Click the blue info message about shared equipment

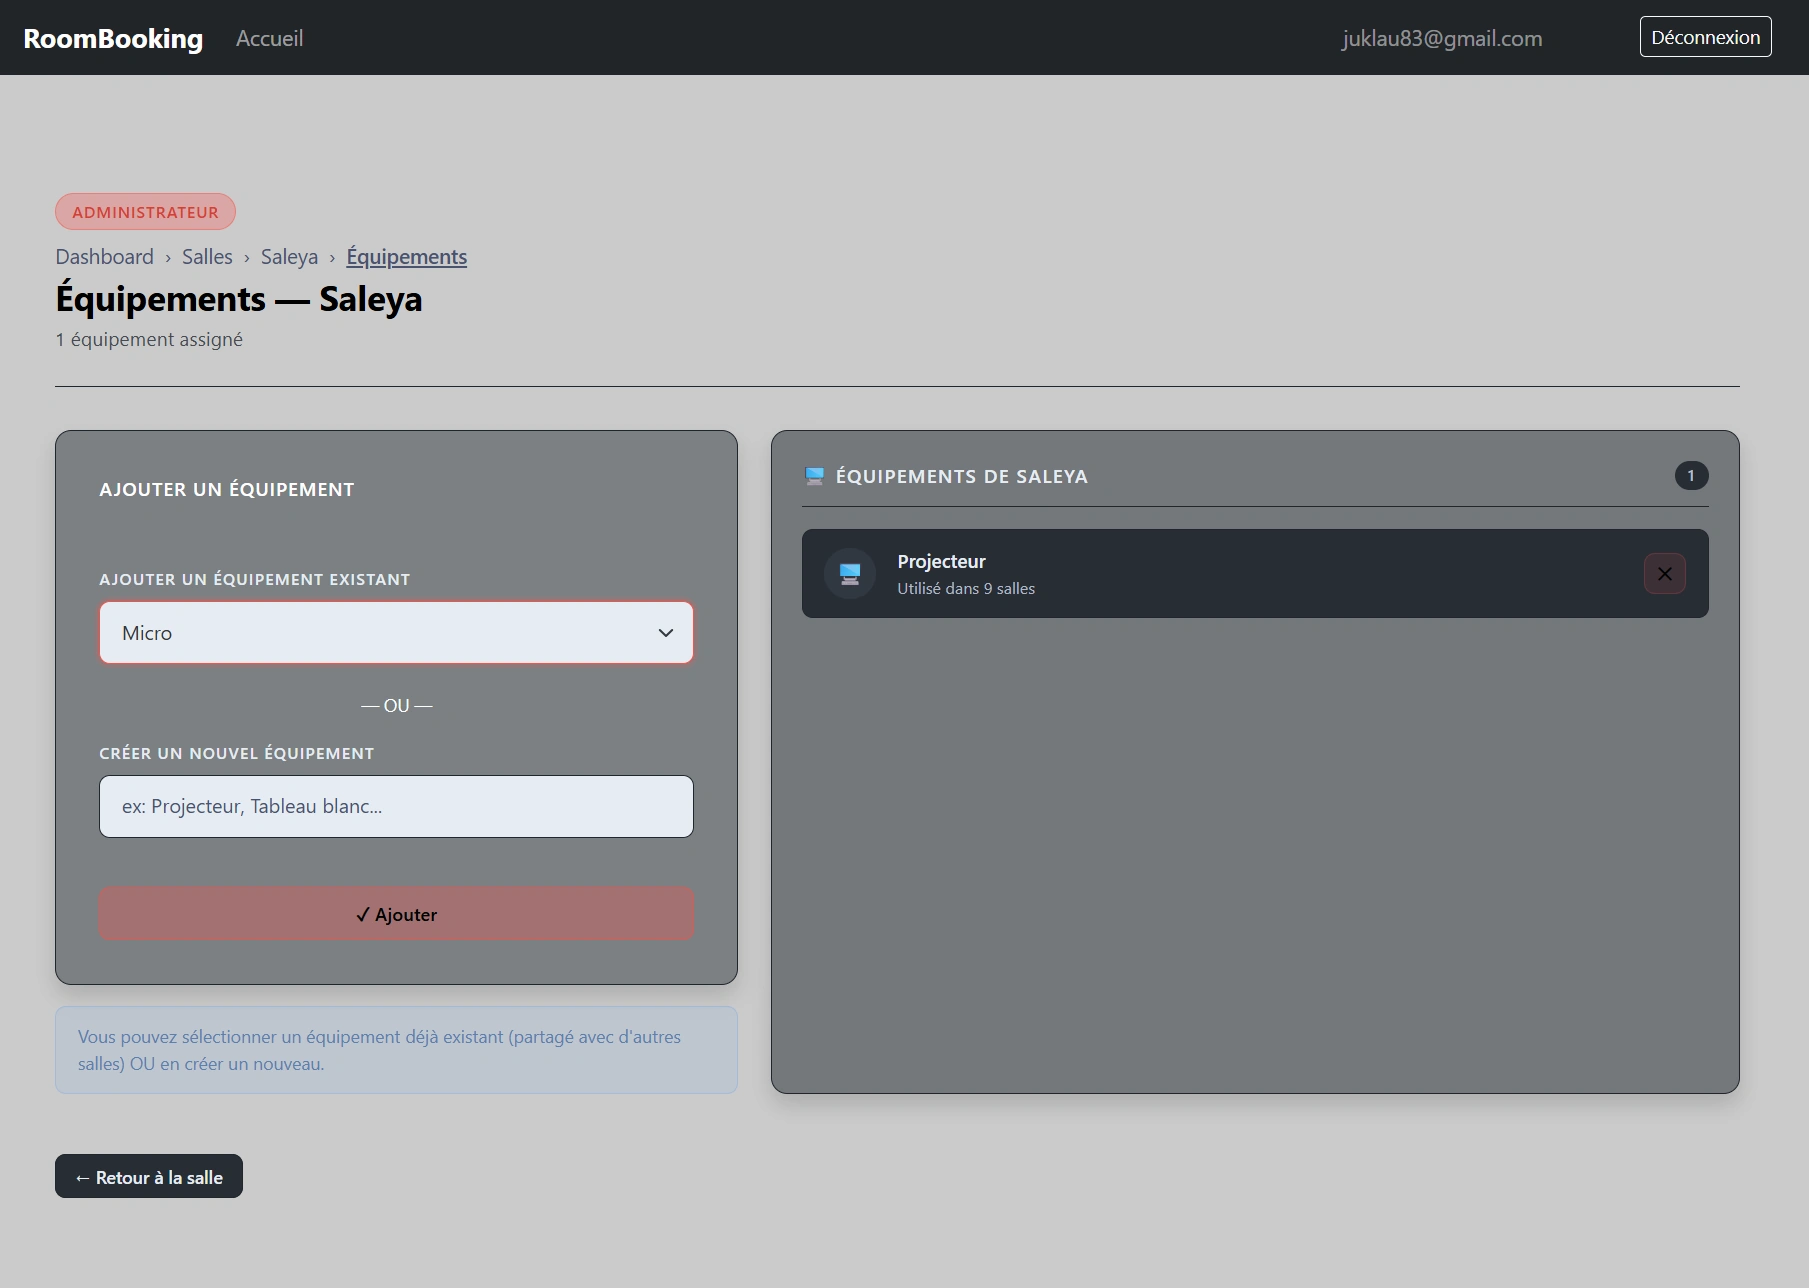point(396,1050)
